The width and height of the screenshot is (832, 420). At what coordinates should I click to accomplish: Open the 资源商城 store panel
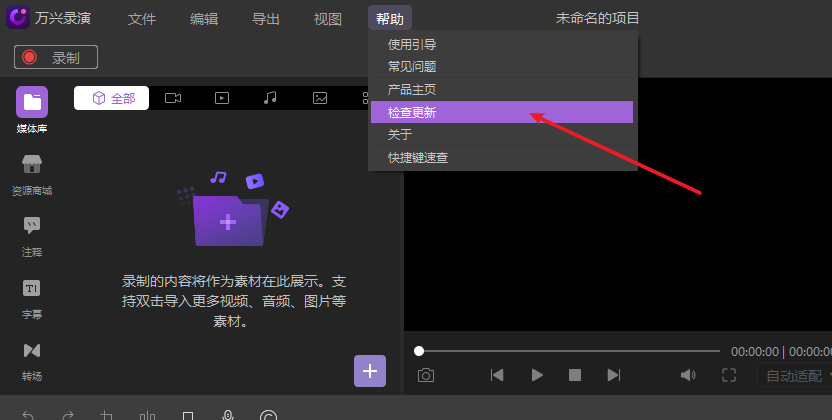coord(32,175)
